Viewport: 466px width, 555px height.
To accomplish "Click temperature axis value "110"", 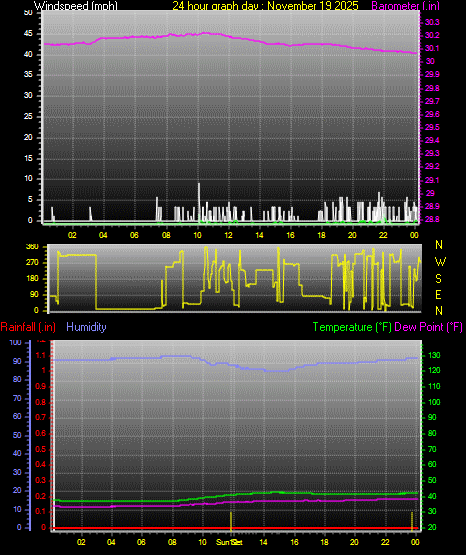I will [x=435, y=386].
